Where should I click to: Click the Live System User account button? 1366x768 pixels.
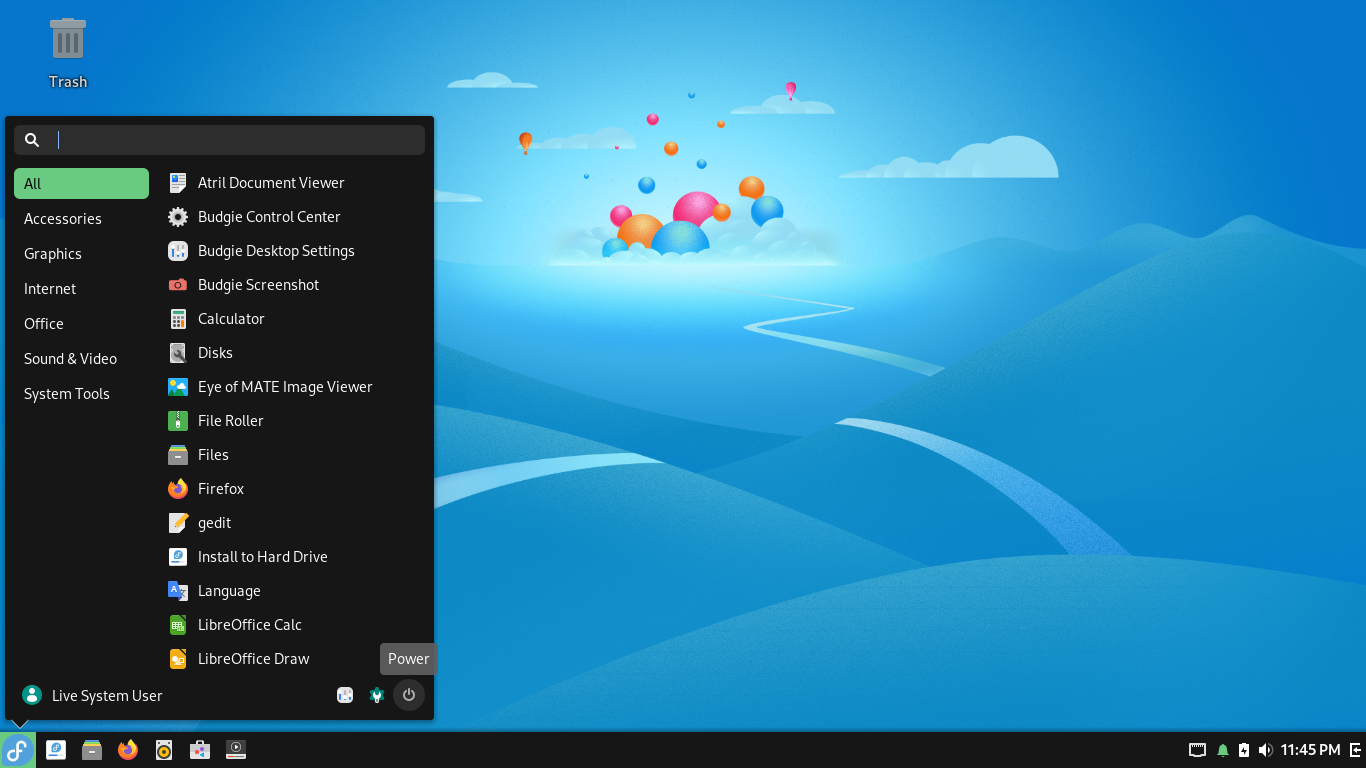pos(92,695)
